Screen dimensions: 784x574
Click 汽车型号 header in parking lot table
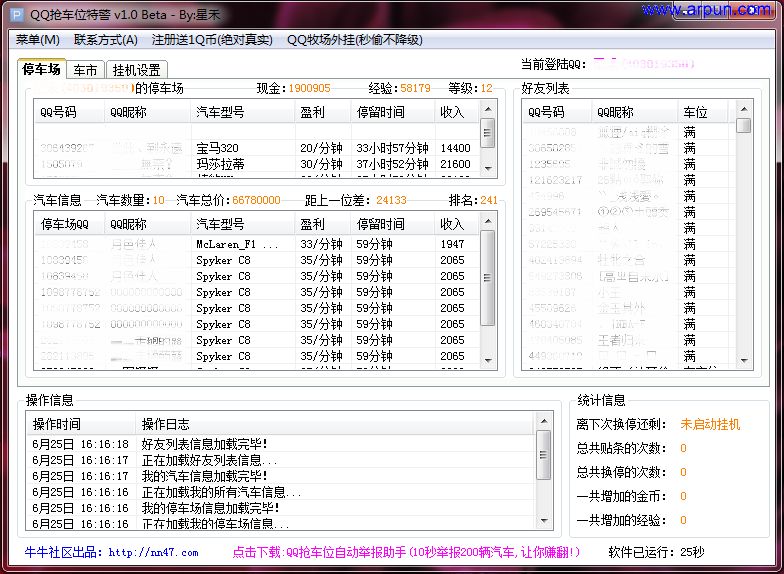pos(242,112)
